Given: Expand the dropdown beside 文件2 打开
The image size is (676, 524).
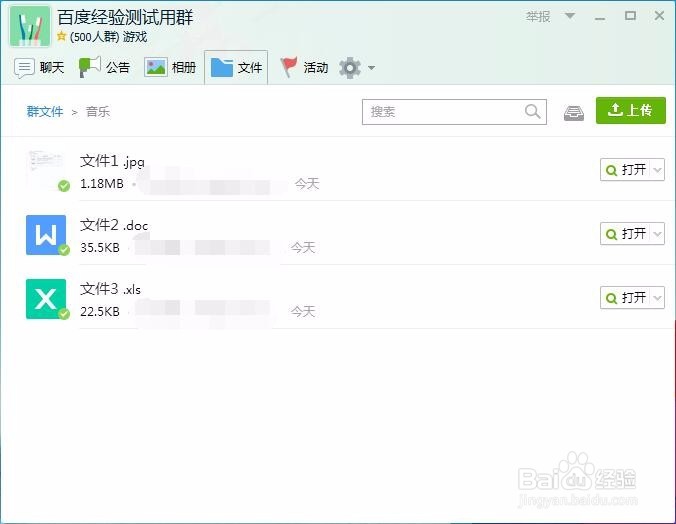Looking at the screenshot, I should [657, 234].
